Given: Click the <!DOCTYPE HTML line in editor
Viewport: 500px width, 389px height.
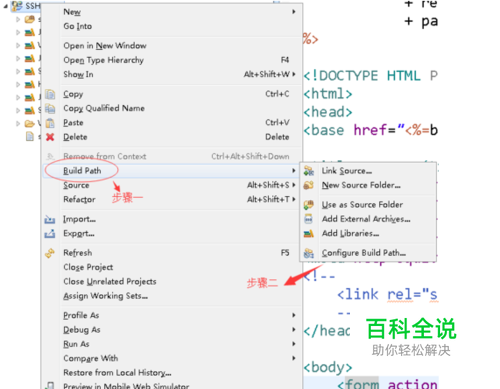Looking at the screenshot, I should 370,76.
